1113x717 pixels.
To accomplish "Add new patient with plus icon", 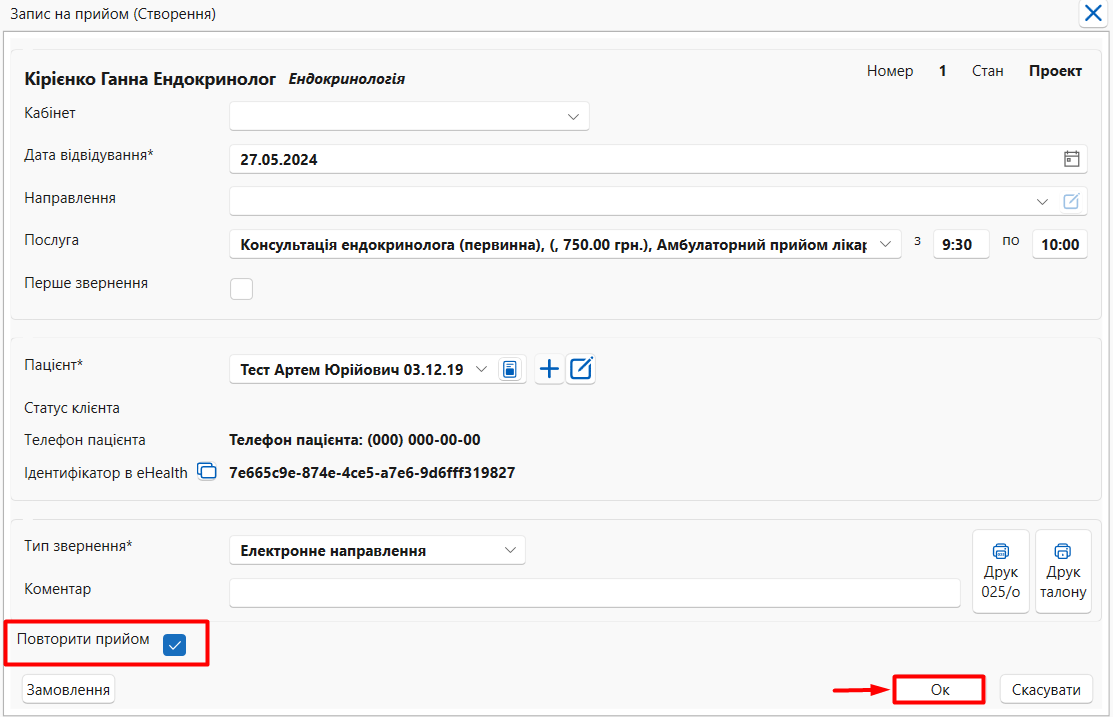I will 549,369.
